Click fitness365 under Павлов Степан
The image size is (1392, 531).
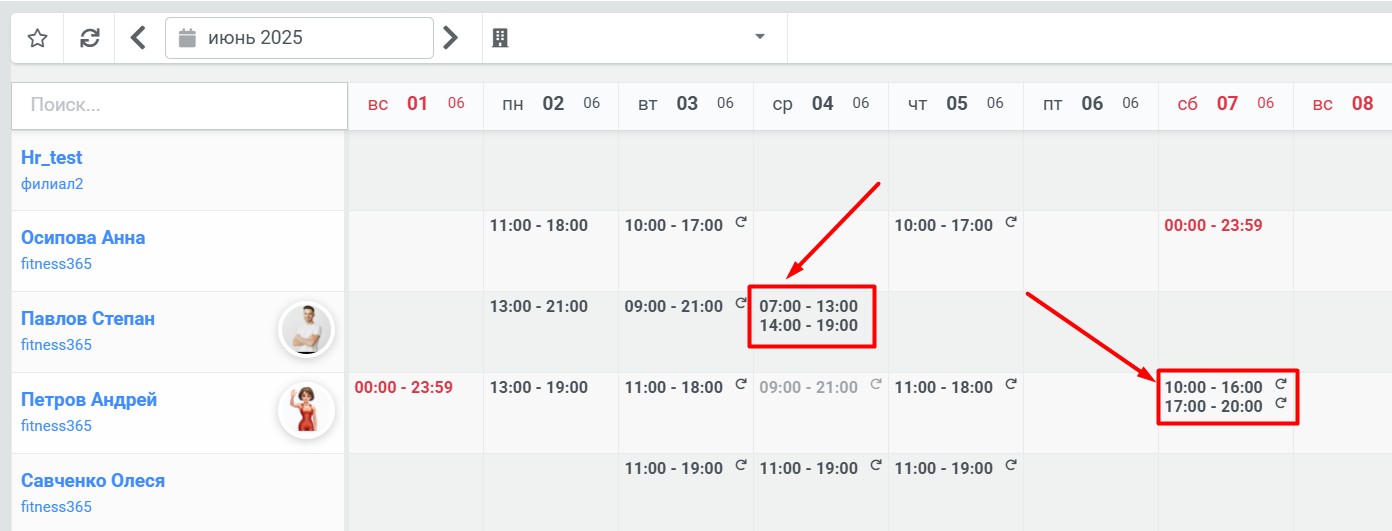tap(56, 345)
